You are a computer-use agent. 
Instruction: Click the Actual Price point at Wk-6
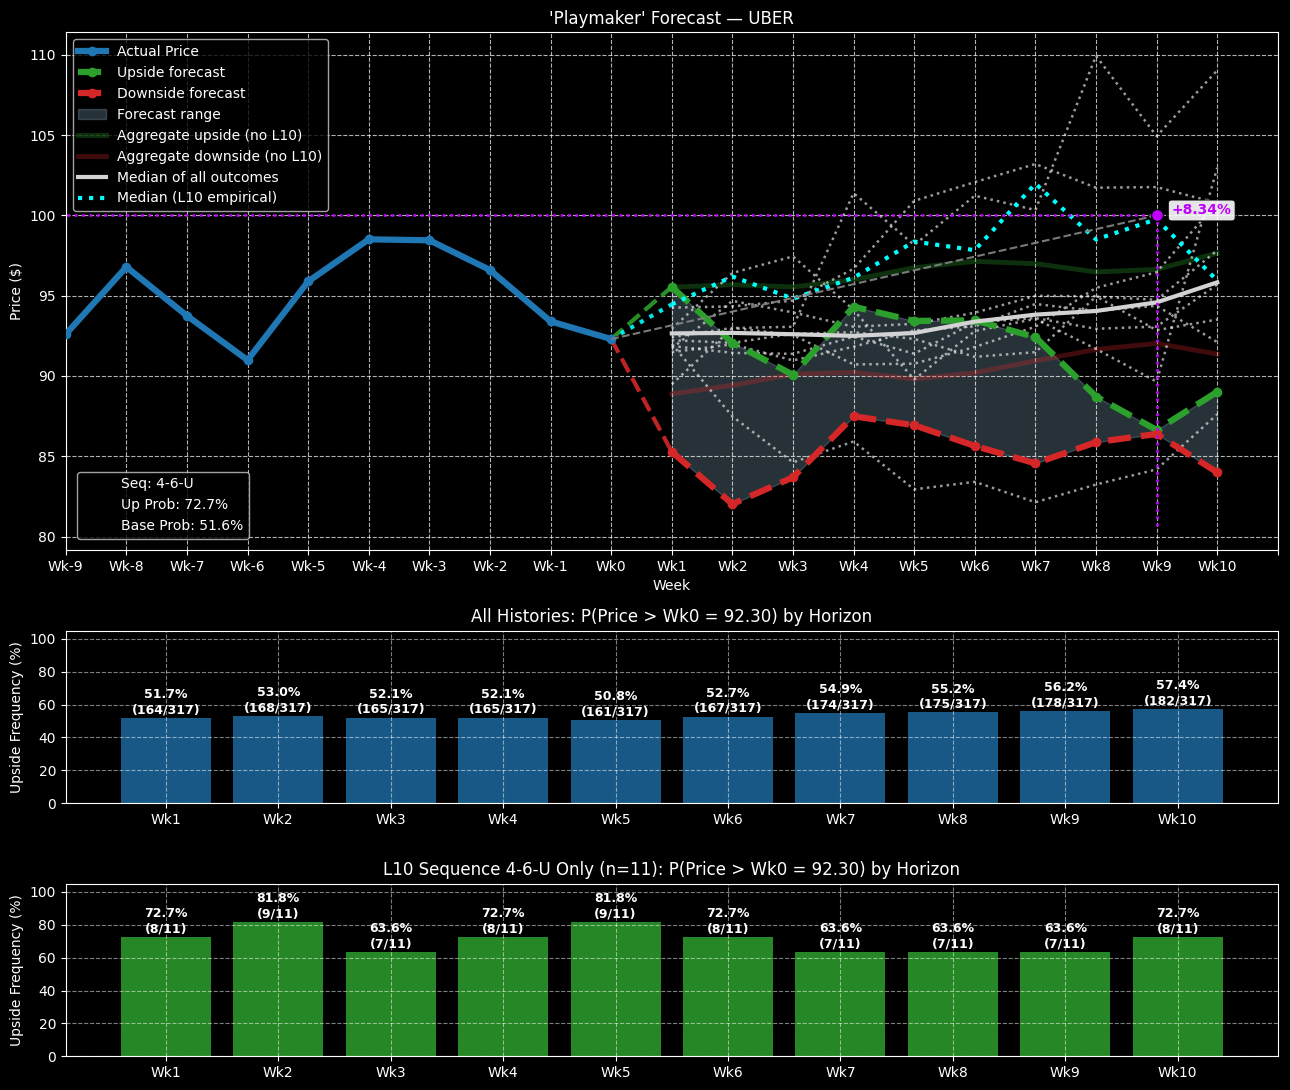pyautogui.click(x=248, y=360)
